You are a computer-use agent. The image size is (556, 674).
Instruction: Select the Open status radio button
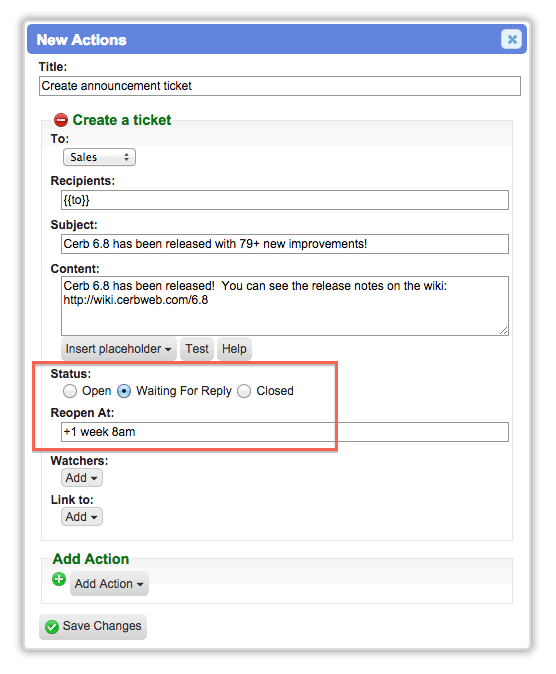[x=70, y=391]
